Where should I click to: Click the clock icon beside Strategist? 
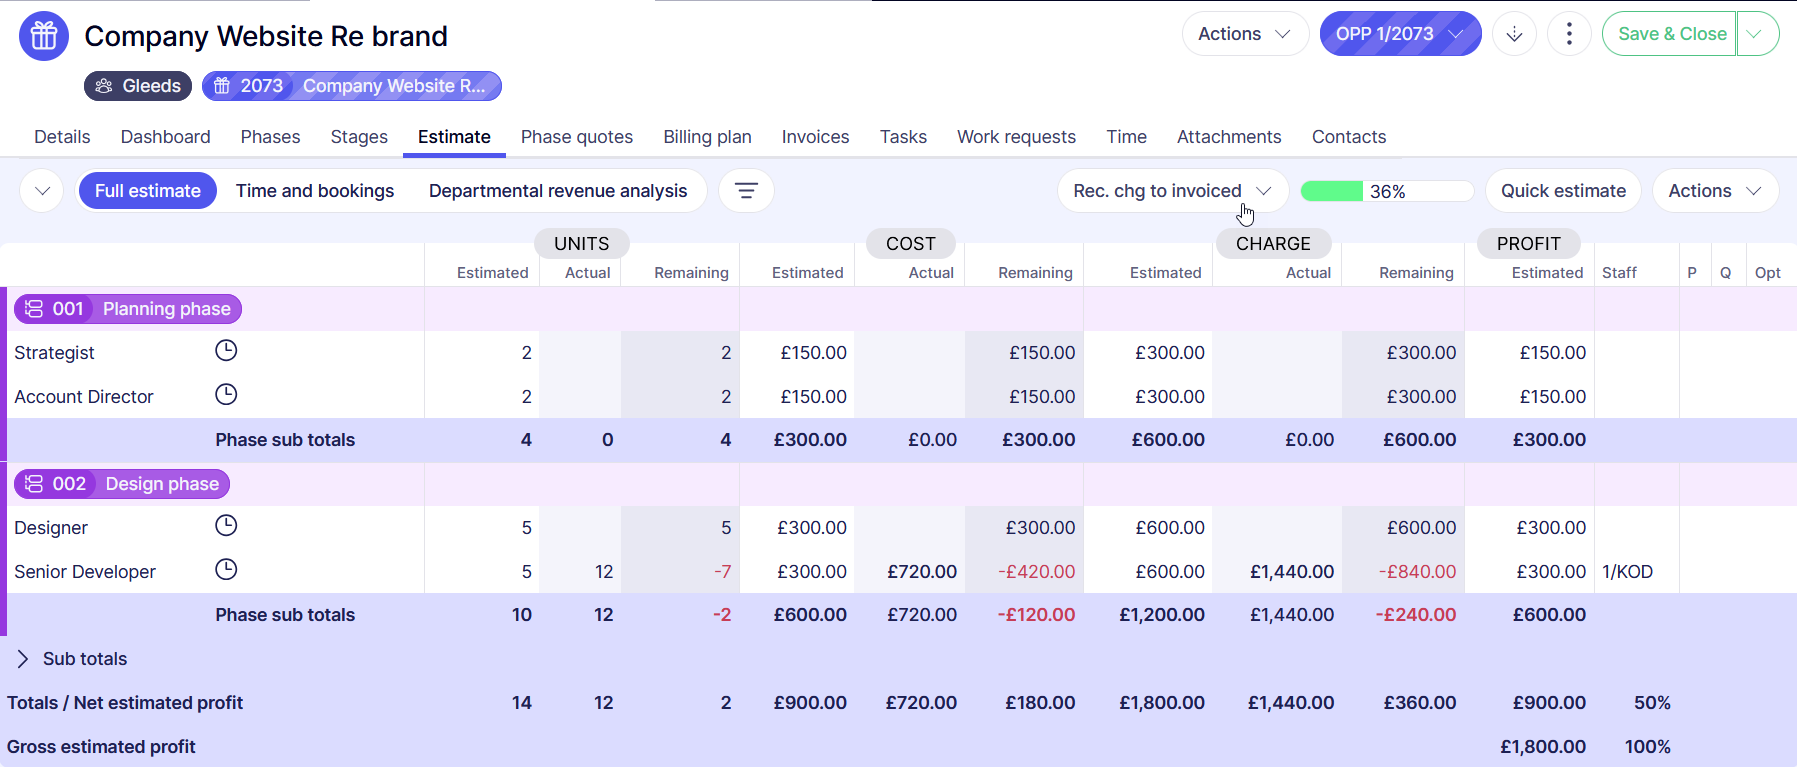[227, 351]
